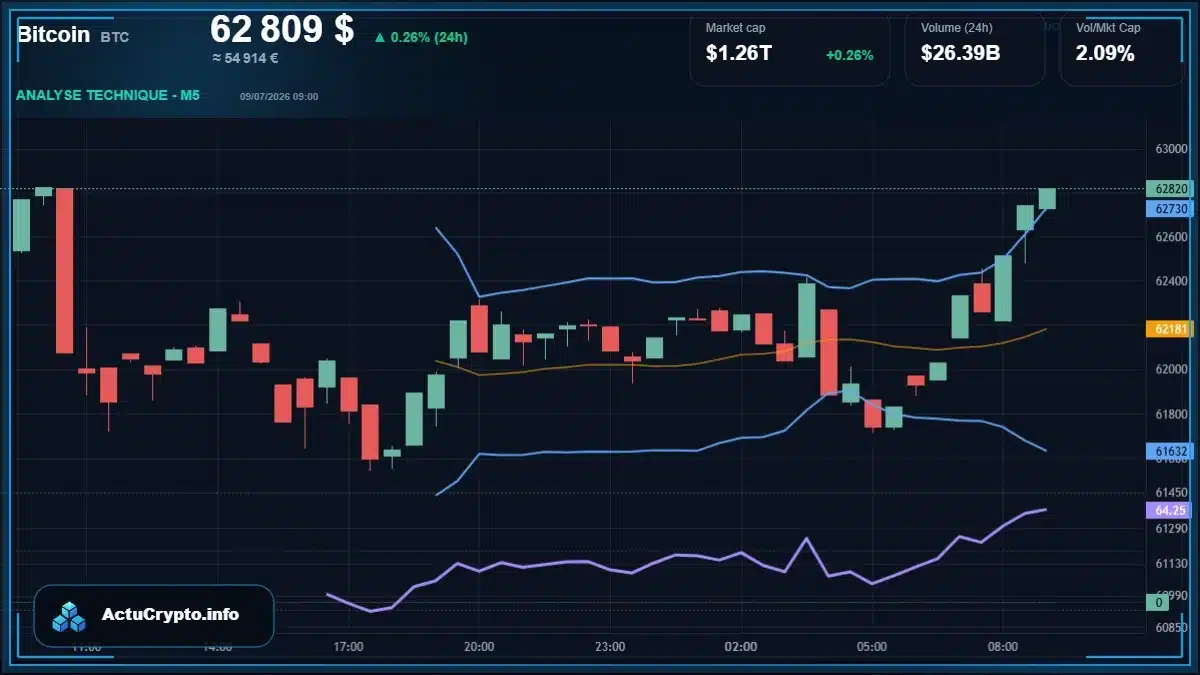Click the 62600 price axis label

click(x=1171, y=237)
